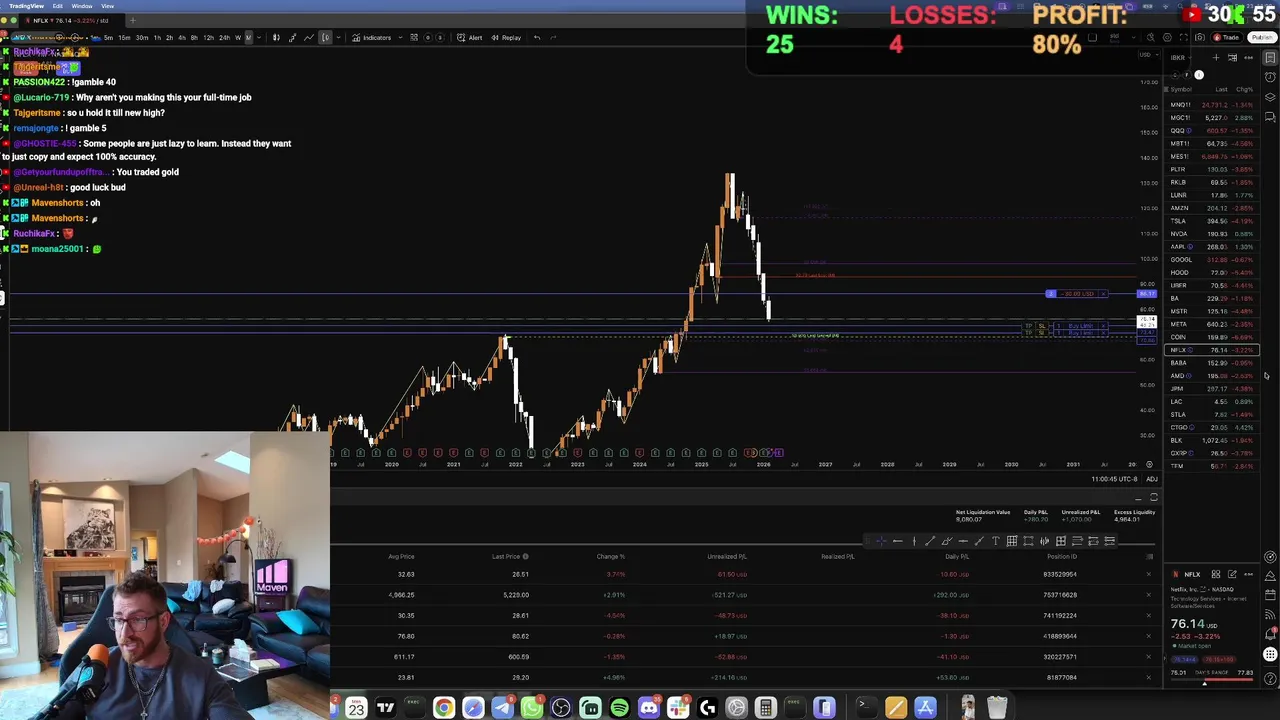The height and width of the screenshot is (720, 1280).
Task: Add symbol with watchlist plus icon
Action: (x=1216, y=57)
